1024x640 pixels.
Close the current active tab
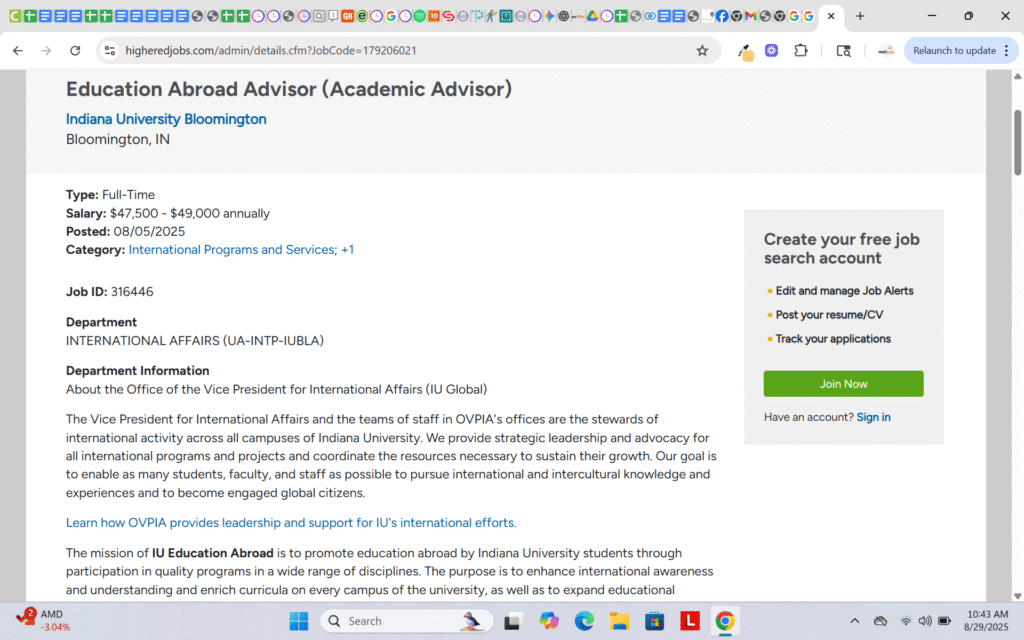tap(831, 16)
